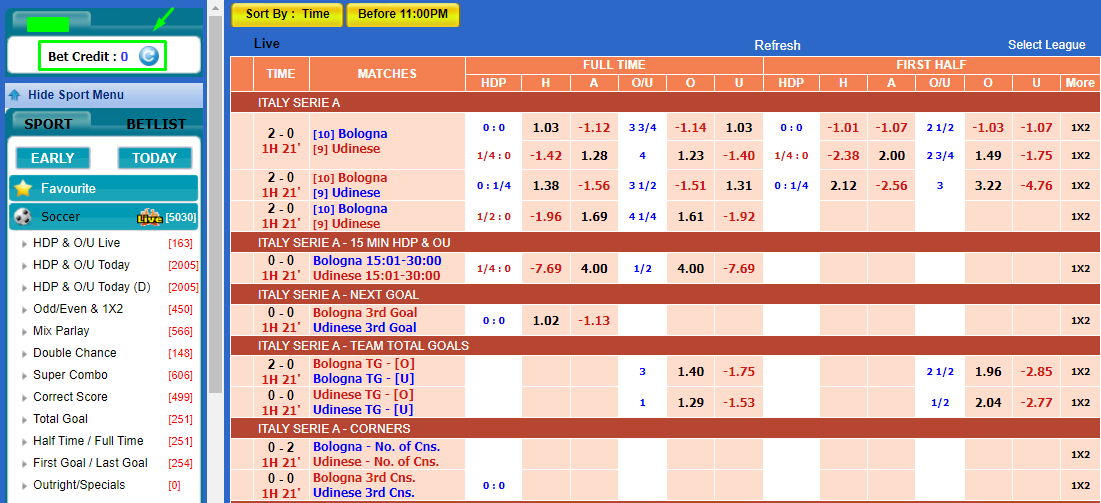This screenshot has height=503, width=1101.
Task: Open 1X2 for Bologna 15:01-30:00 row
Action: coord(1080,268)
